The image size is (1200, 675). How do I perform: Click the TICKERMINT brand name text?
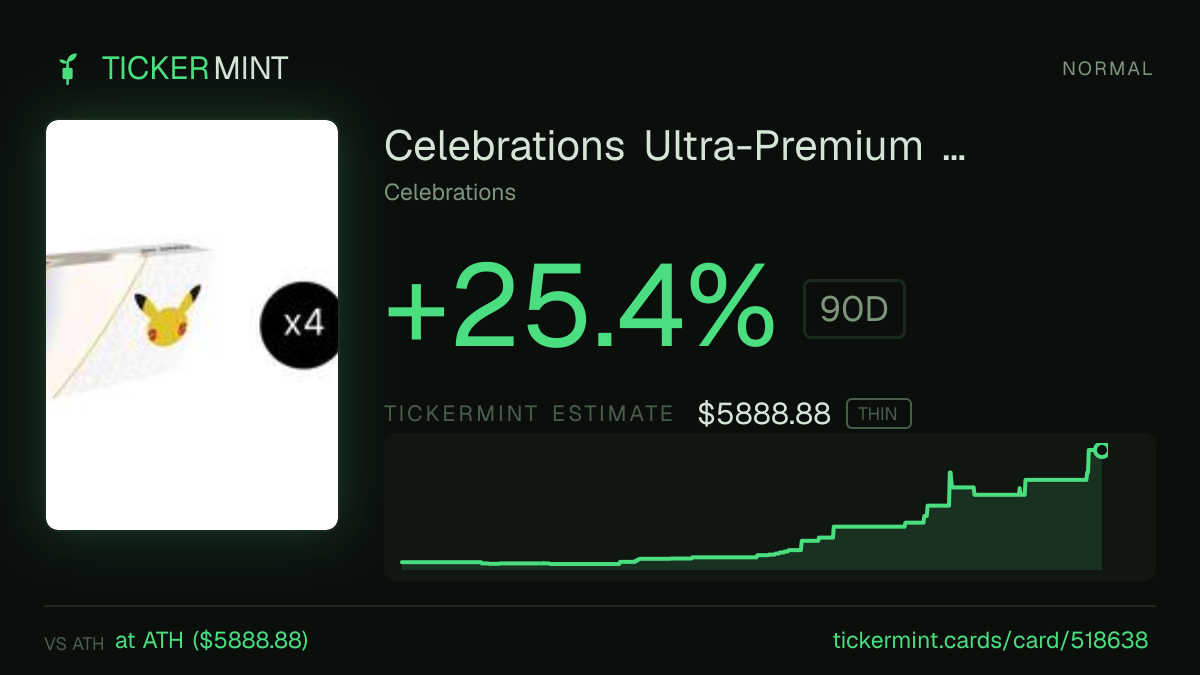[x=195, y=69]
